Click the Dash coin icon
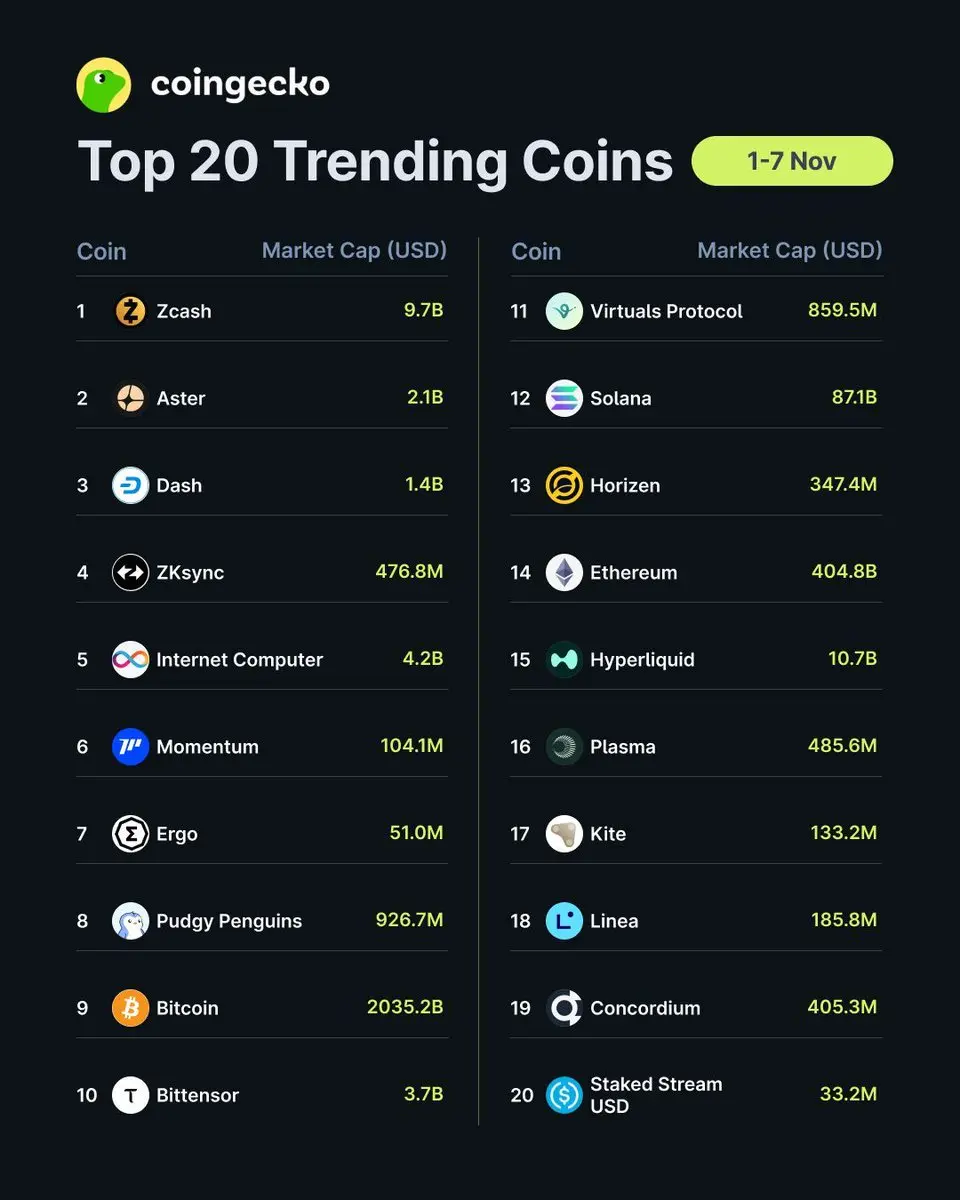The width and height of the screenshot is (960, 1200). [x=130, y=485]
